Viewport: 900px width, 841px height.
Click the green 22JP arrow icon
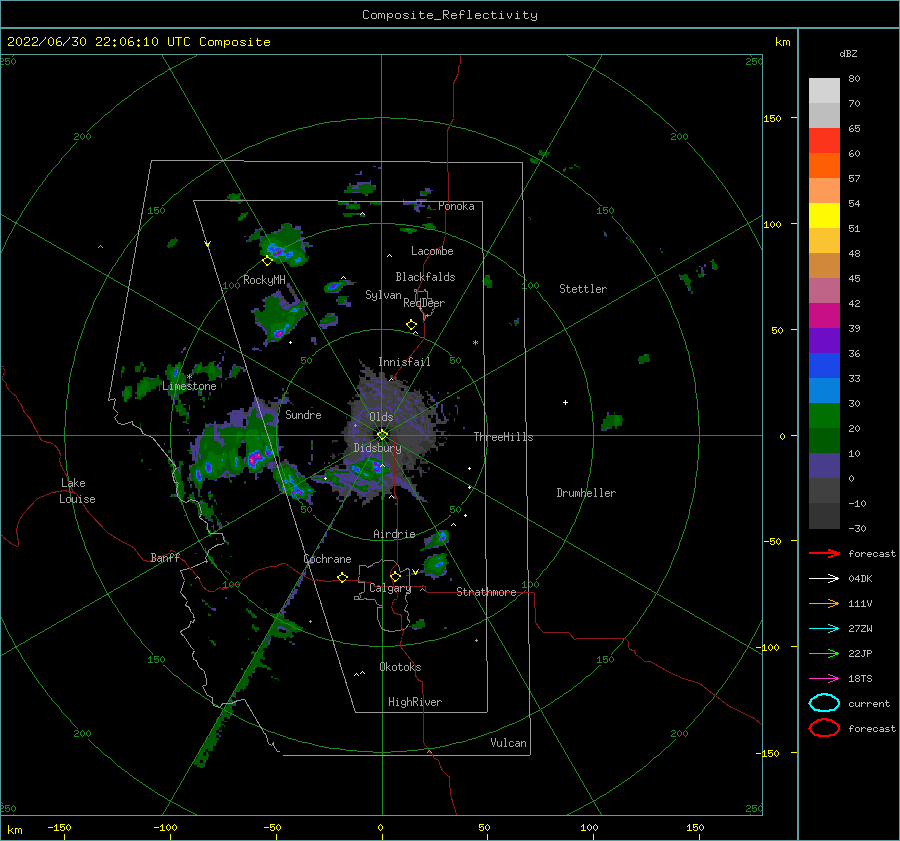(x=824, y=653)
